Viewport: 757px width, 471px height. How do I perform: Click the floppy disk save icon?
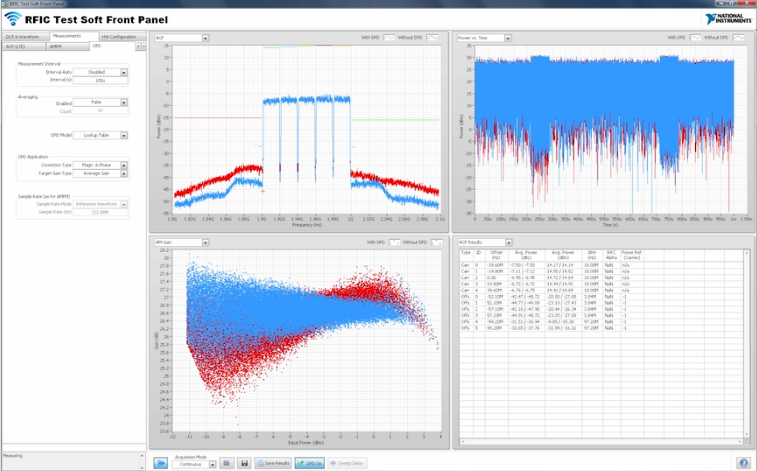[x=243, y=463]
